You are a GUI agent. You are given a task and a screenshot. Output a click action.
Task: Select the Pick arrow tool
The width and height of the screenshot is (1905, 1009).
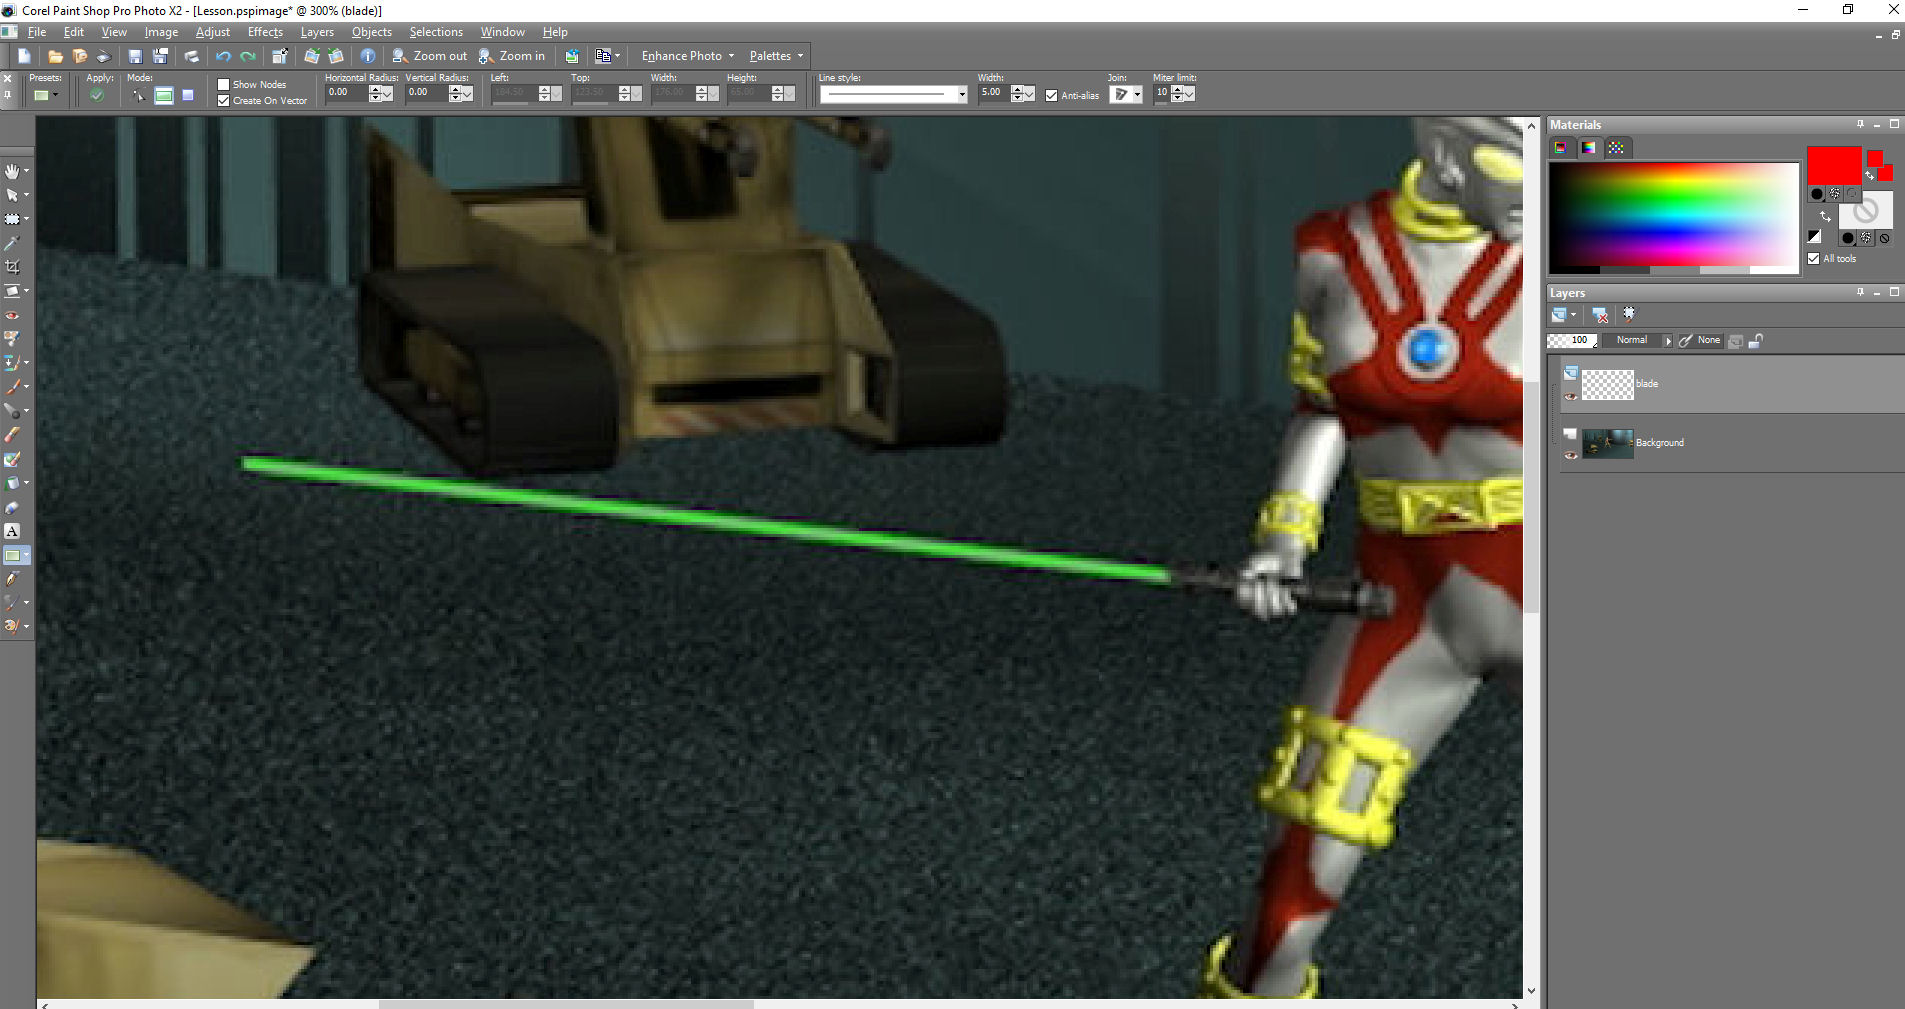[x=12, y=195]
